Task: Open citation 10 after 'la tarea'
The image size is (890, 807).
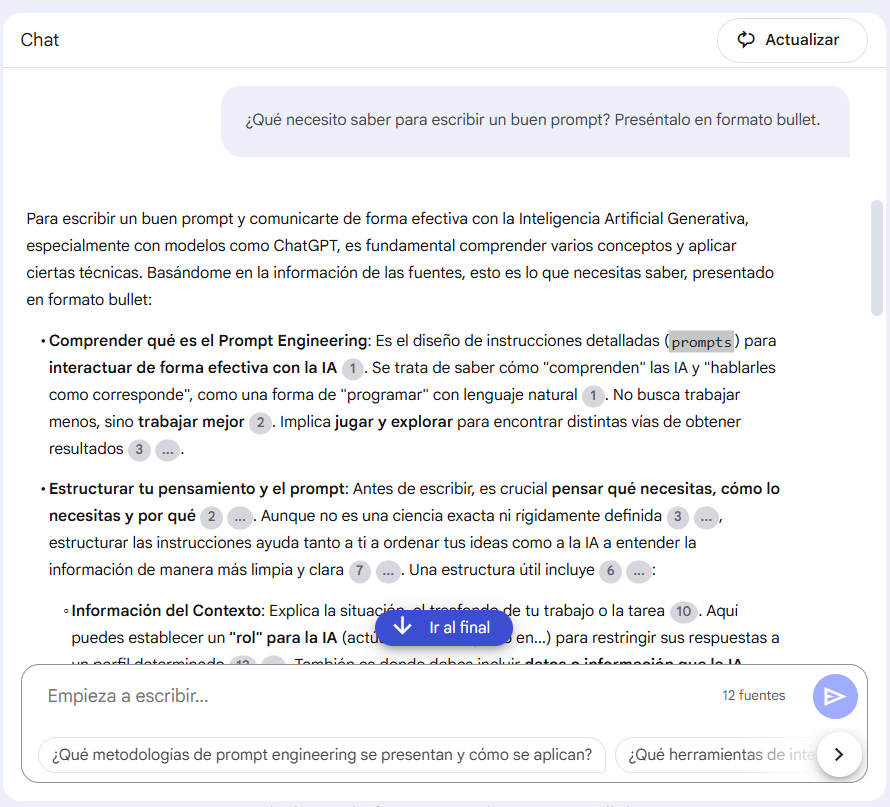Action: (x=683, y=612)
